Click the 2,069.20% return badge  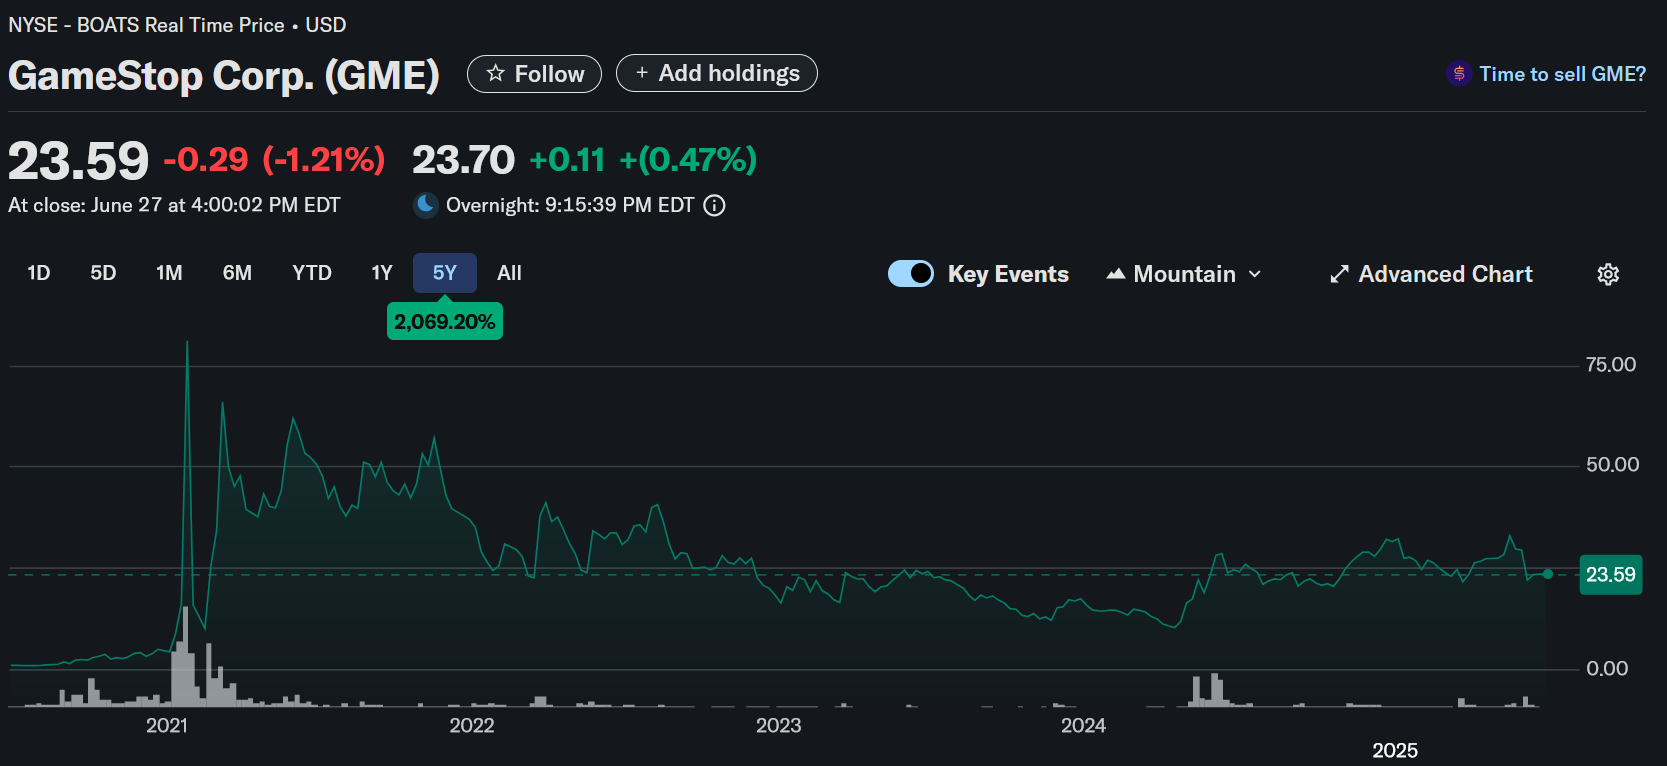click(x=445, y=322)
